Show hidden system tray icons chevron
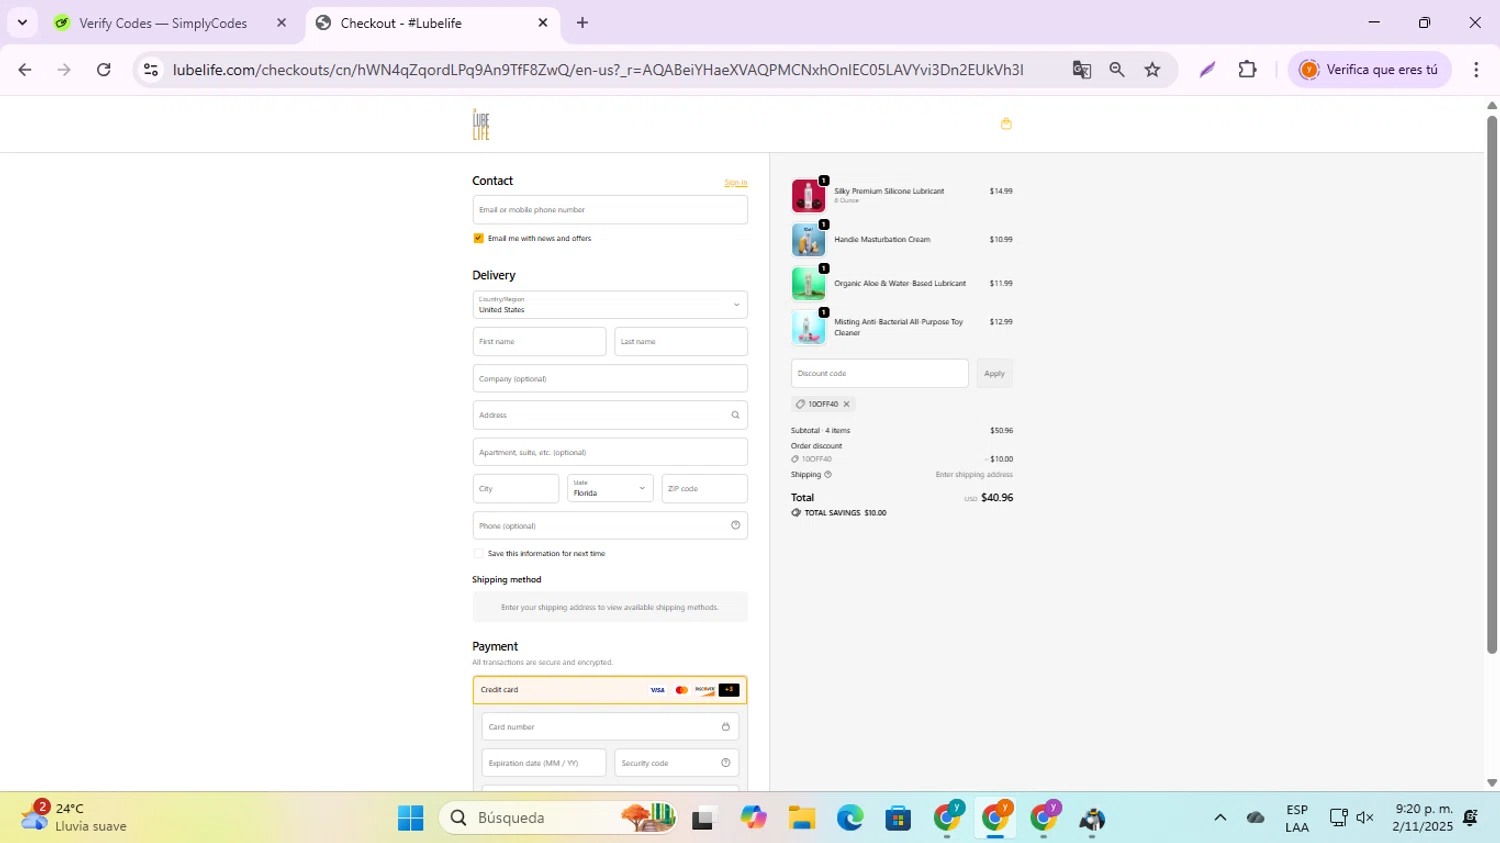1500x843 pixels. pos(1220,818)
